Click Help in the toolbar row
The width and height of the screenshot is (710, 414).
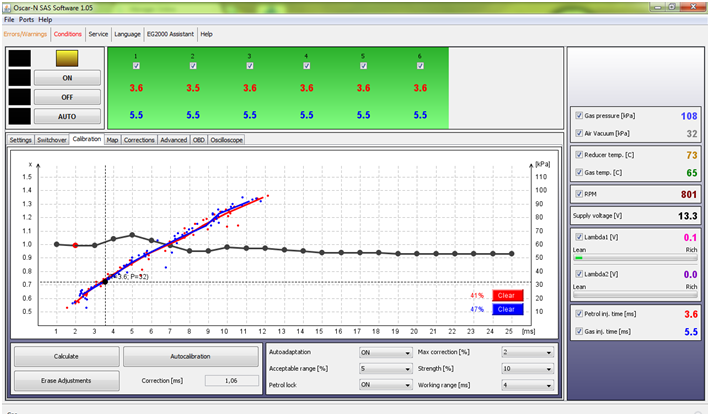click(x=206, y=34)
